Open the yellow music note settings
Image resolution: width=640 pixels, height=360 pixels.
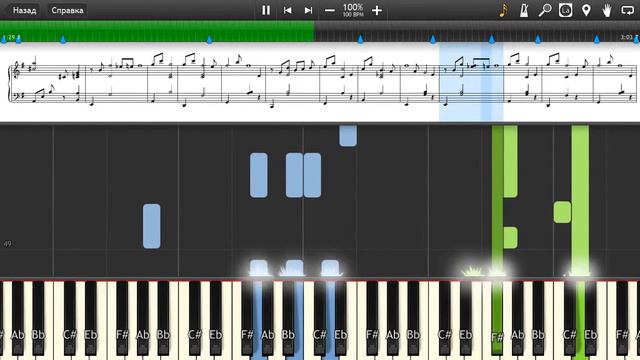(503, 10)
